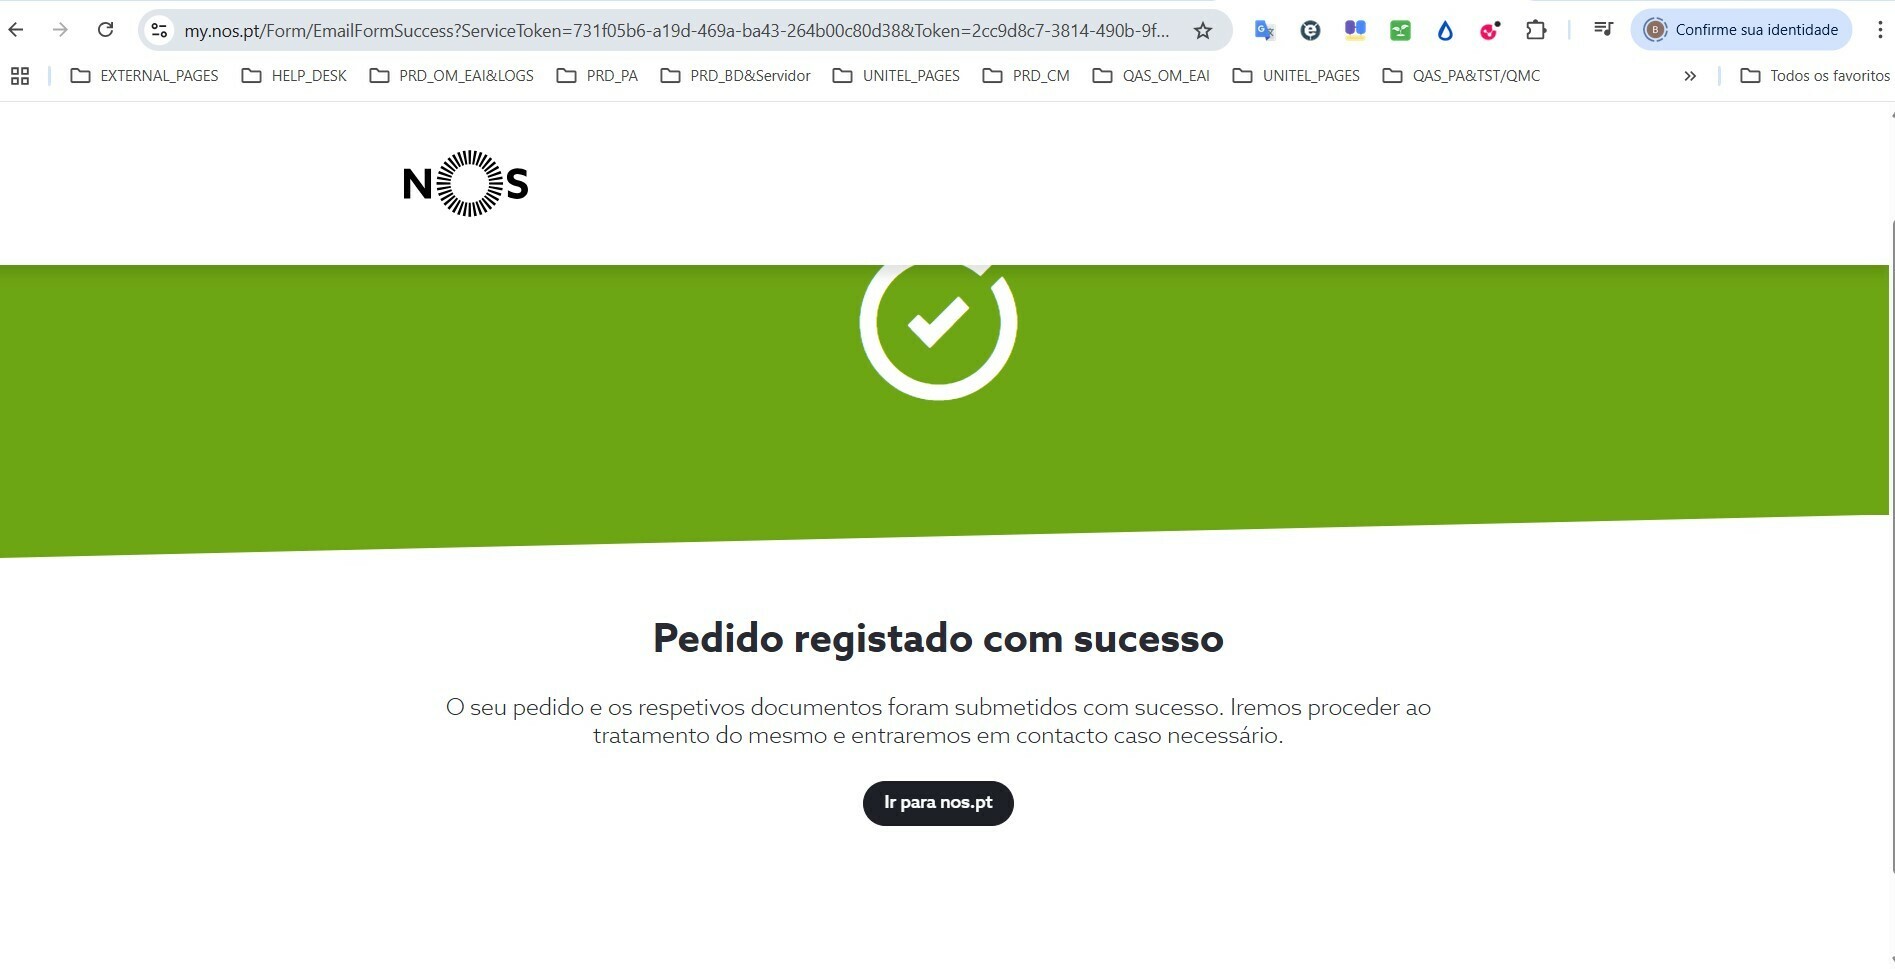Click the Ir para nos.pt button

[938, 803]
